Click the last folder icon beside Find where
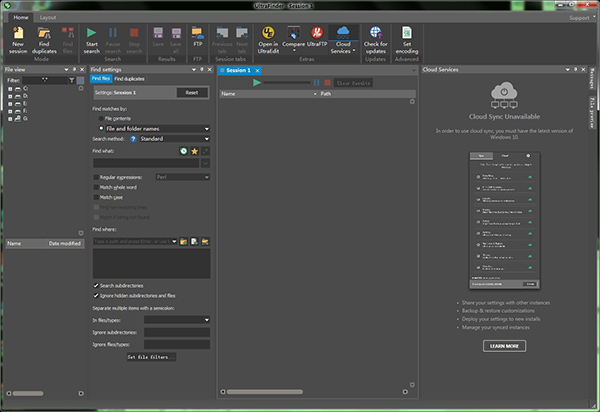 click(205, 241)
